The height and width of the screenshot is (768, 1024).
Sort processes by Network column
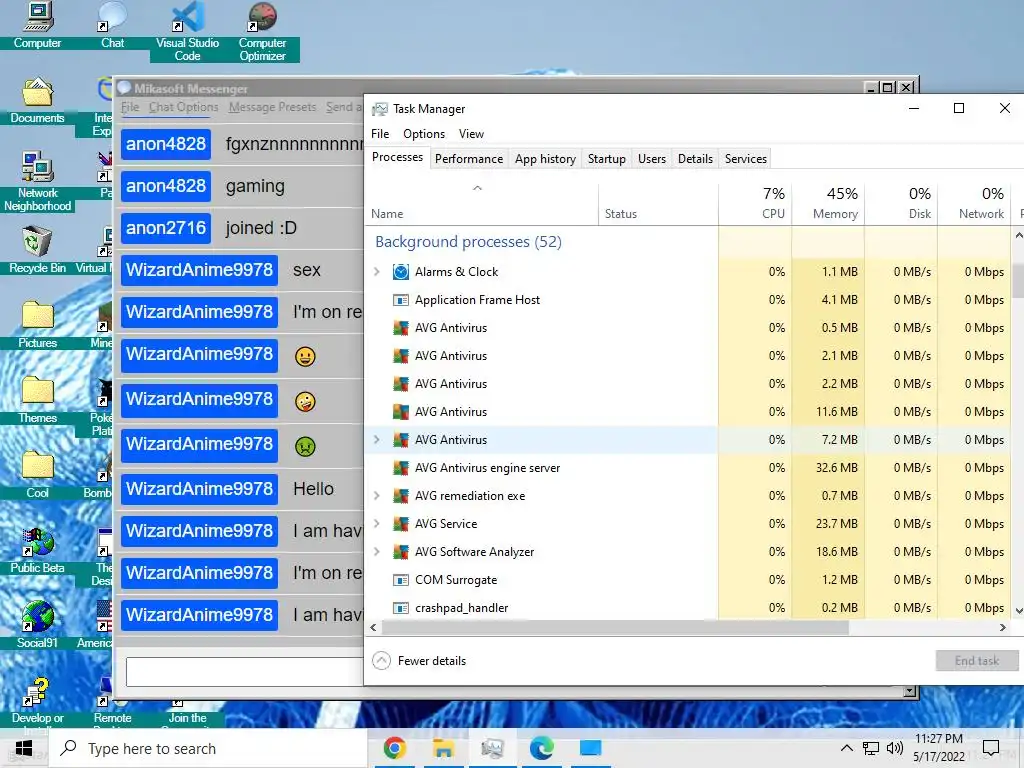coord(975,204)
